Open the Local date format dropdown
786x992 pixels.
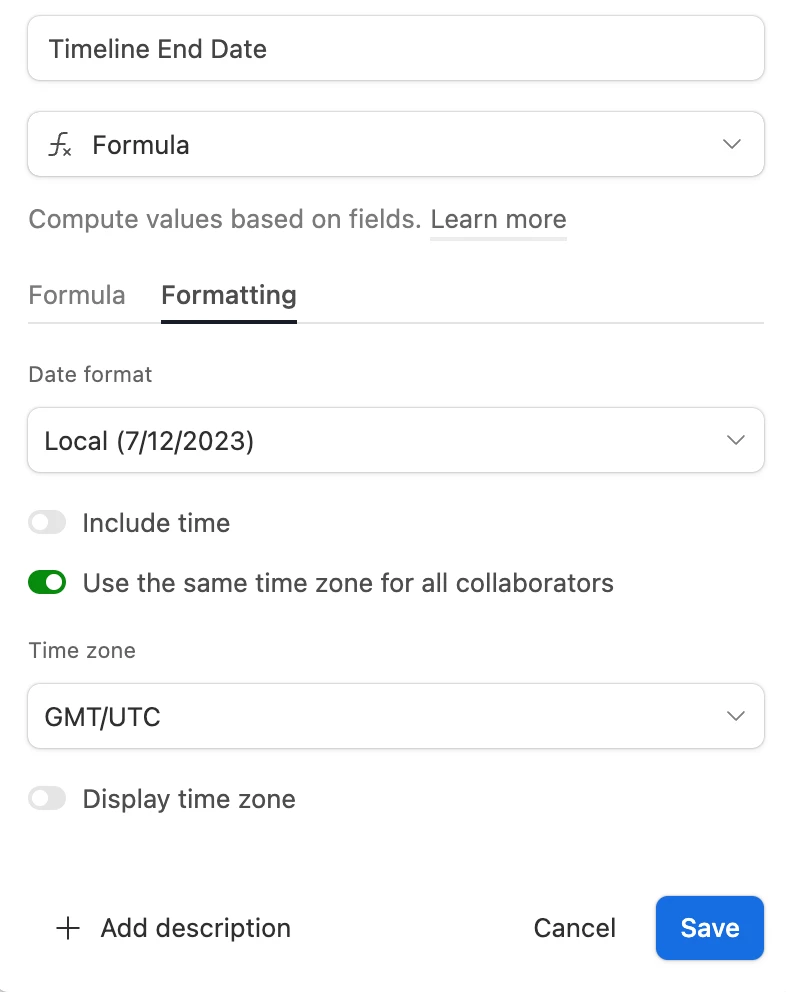pyautogui.click(x=396, y=440)
